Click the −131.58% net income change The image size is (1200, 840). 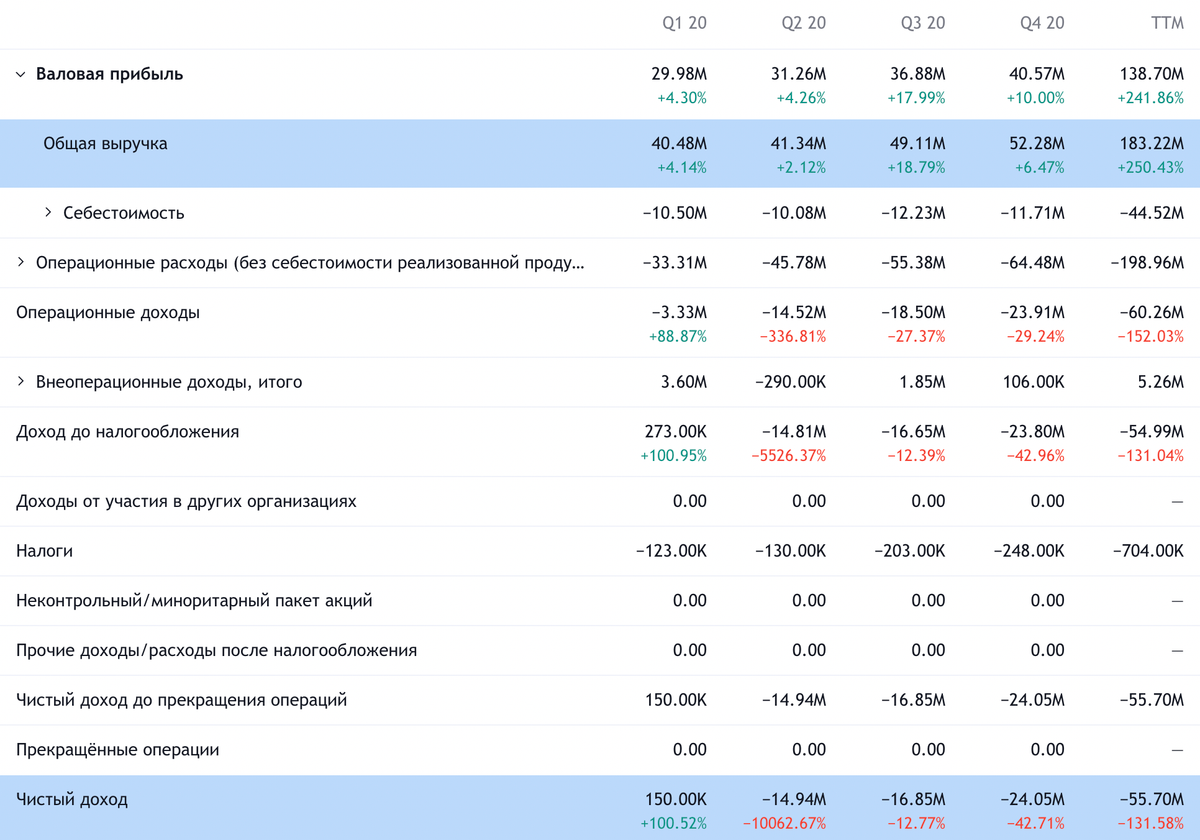(x=1151, y=824)
